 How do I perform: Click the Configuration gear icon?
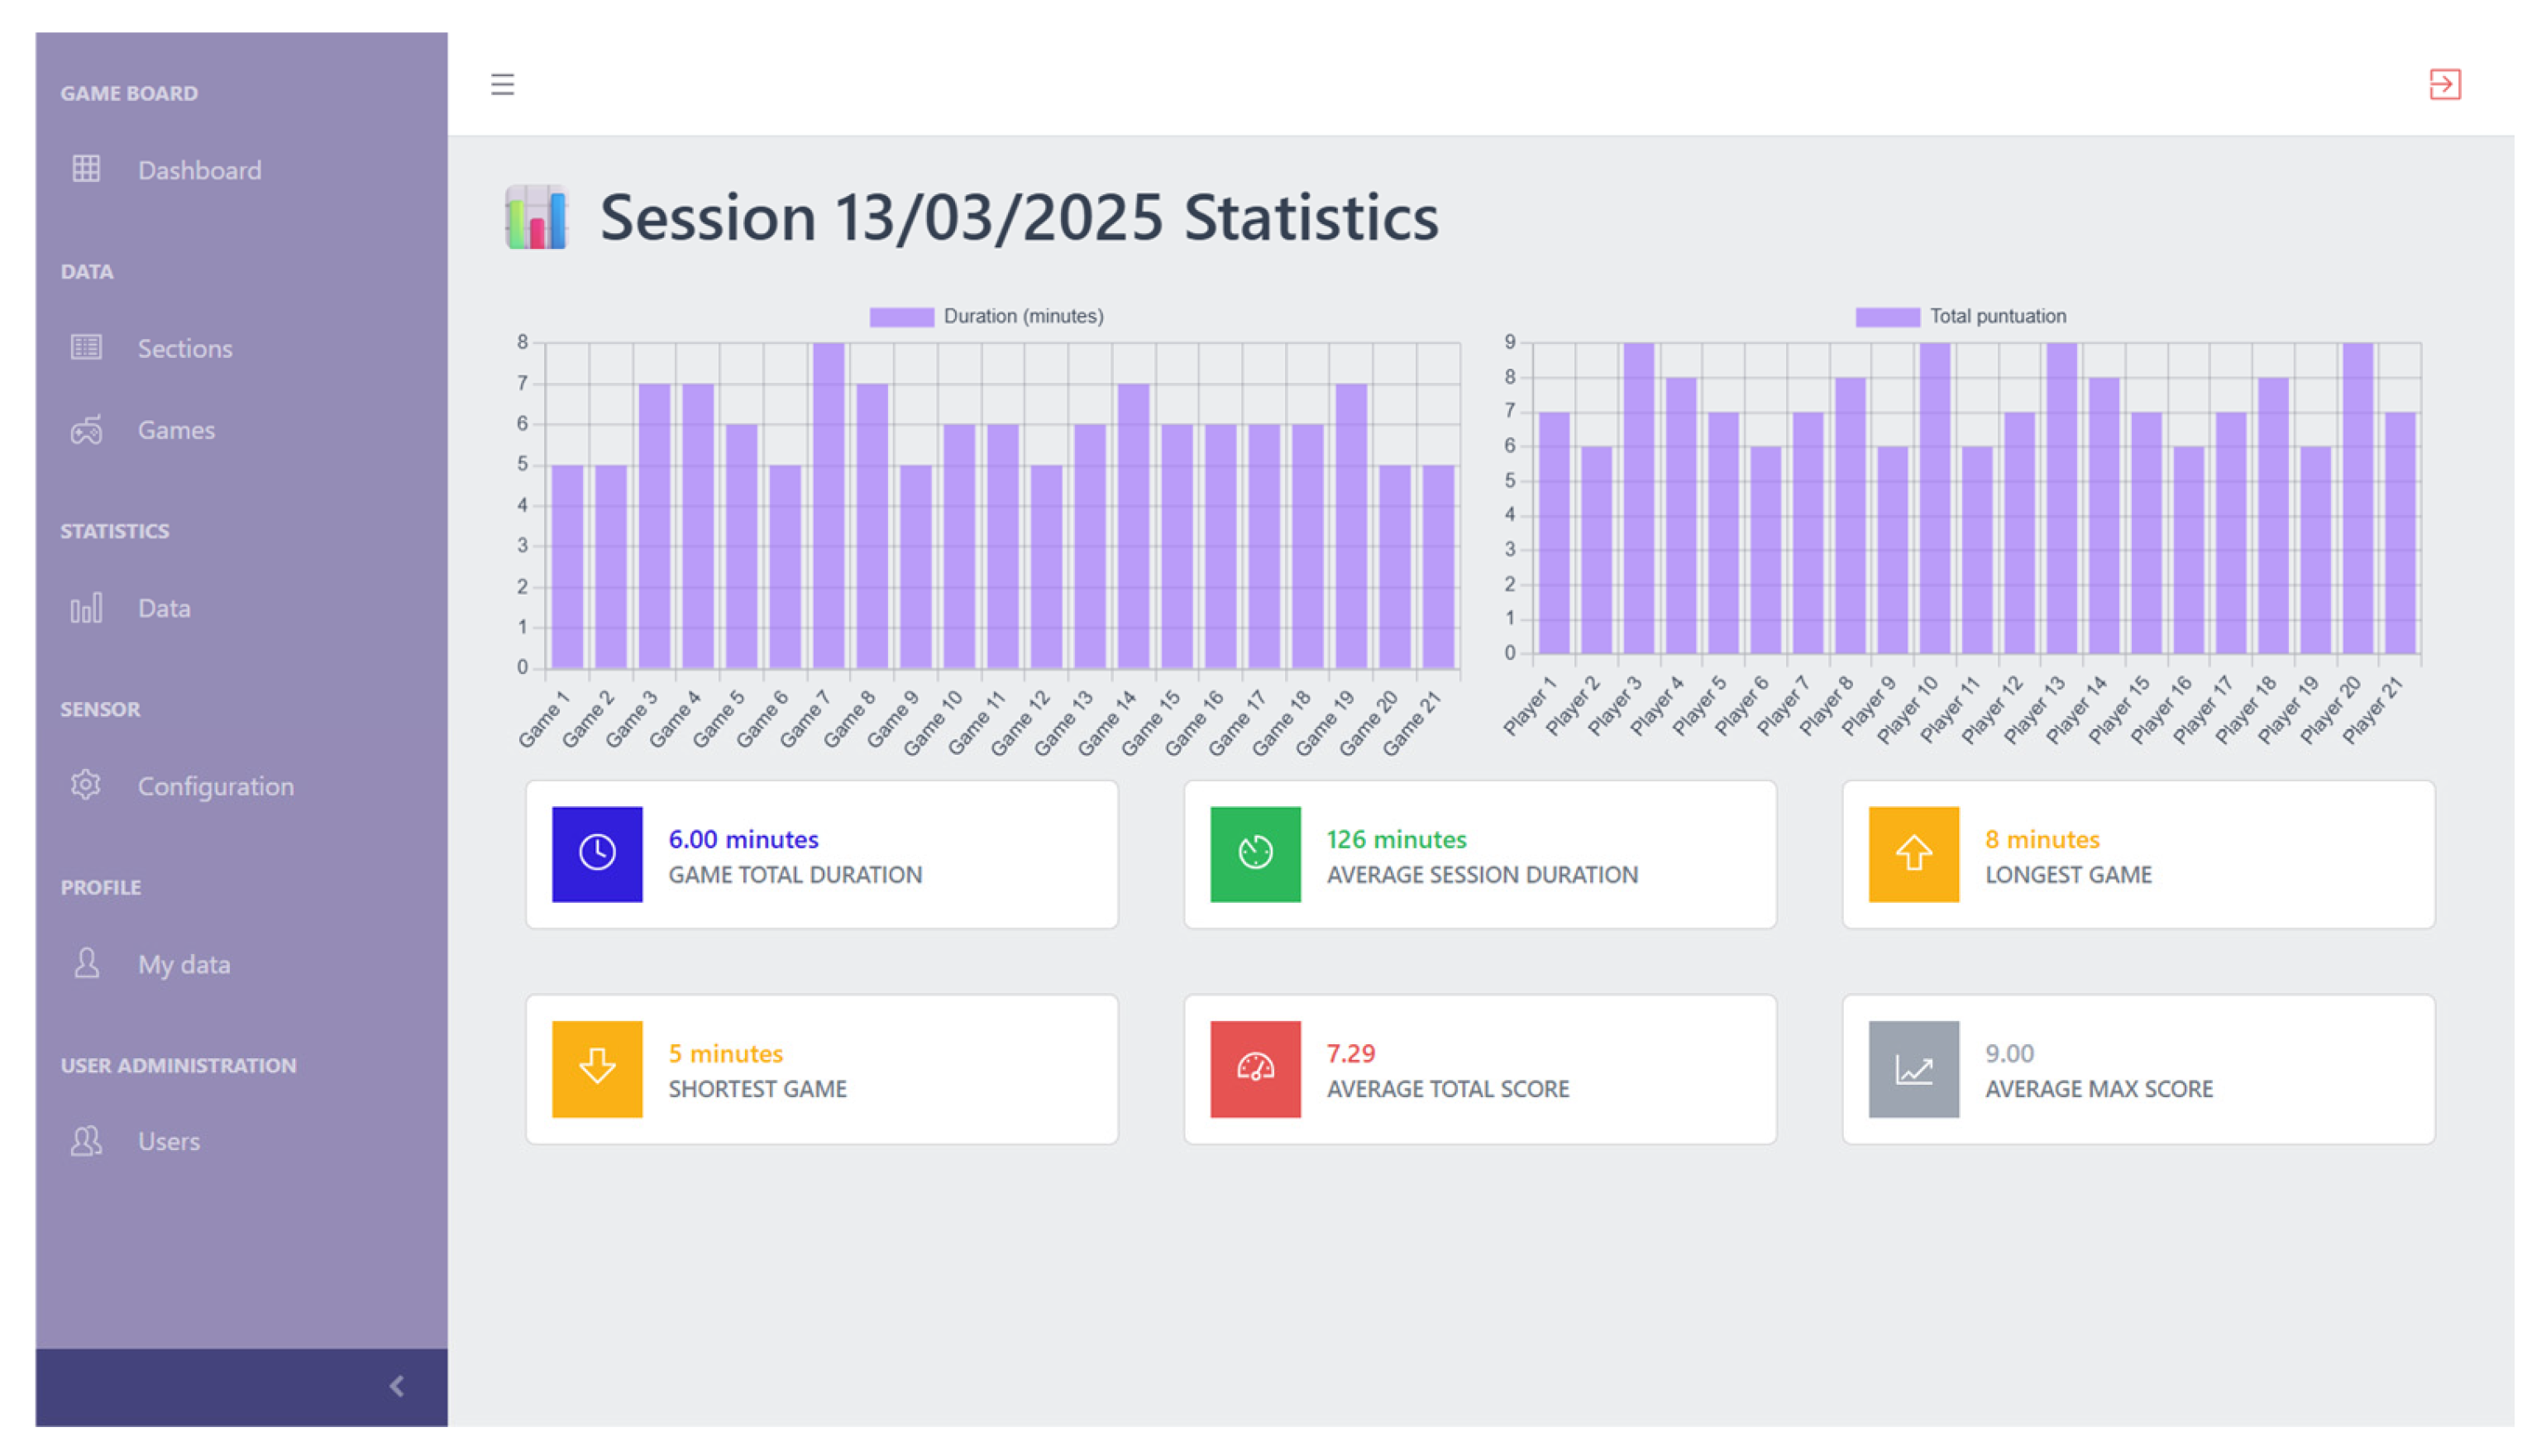click(86, 785)
